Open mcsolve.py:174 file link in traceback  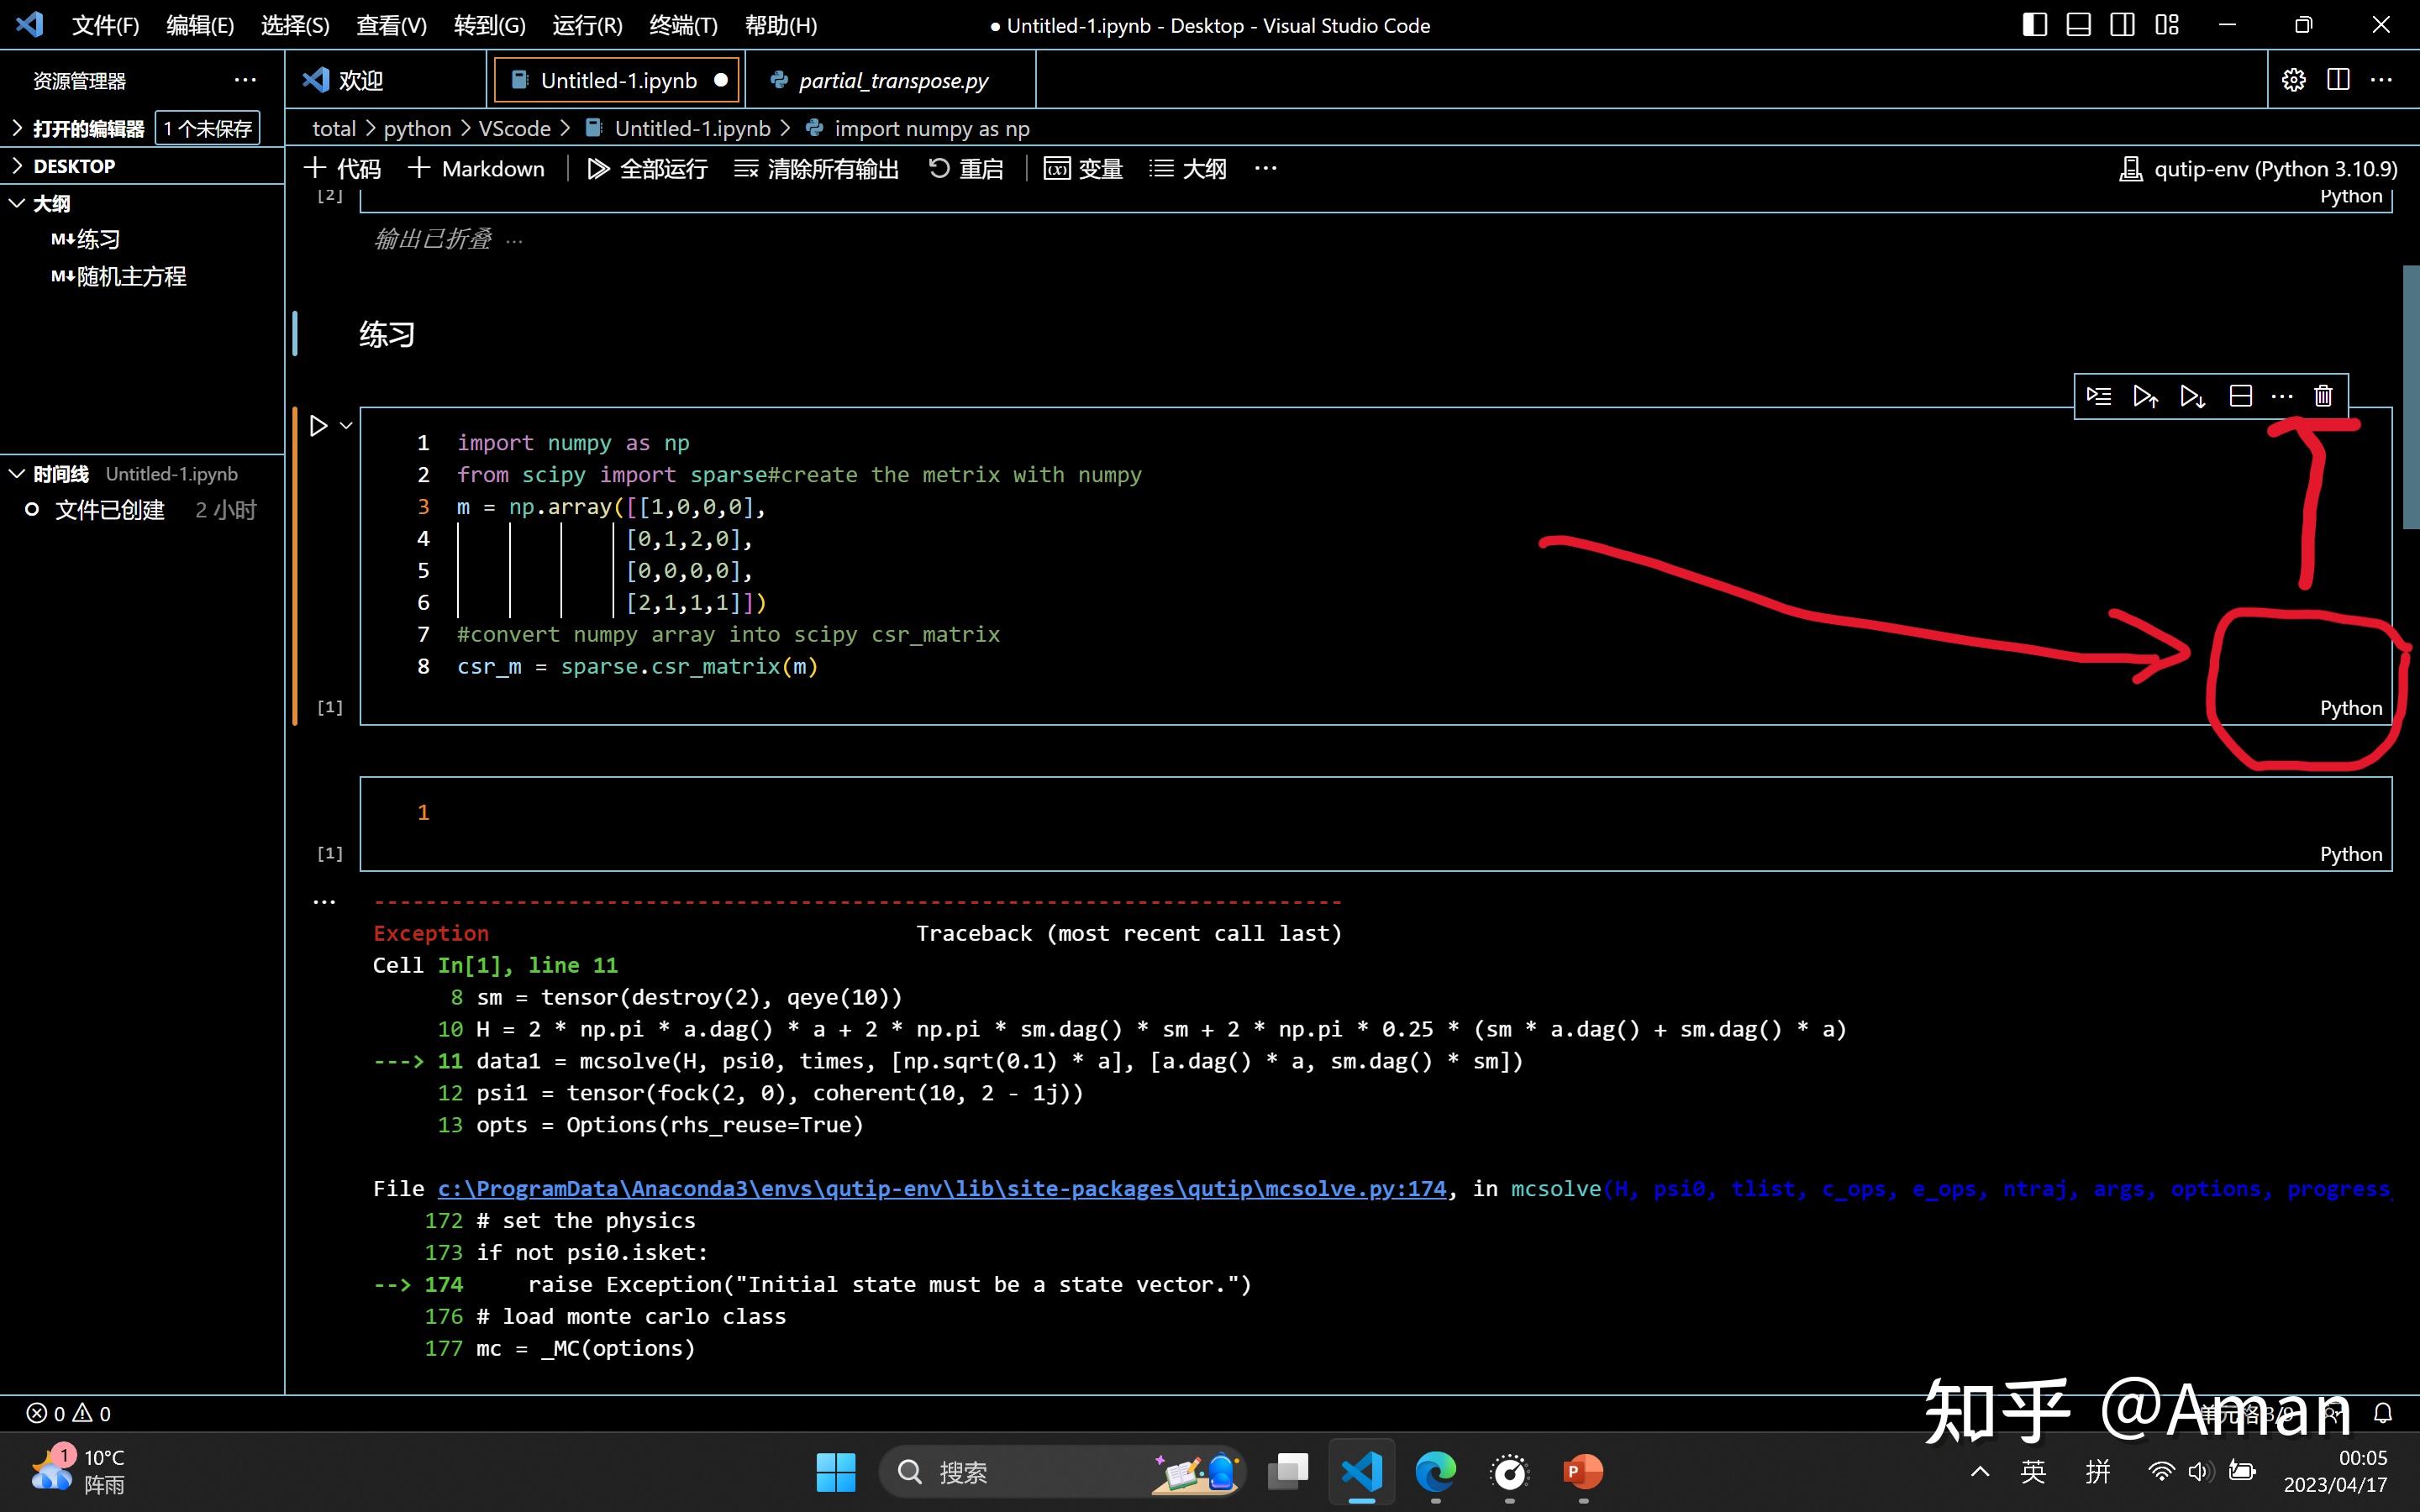point(941,1189)
